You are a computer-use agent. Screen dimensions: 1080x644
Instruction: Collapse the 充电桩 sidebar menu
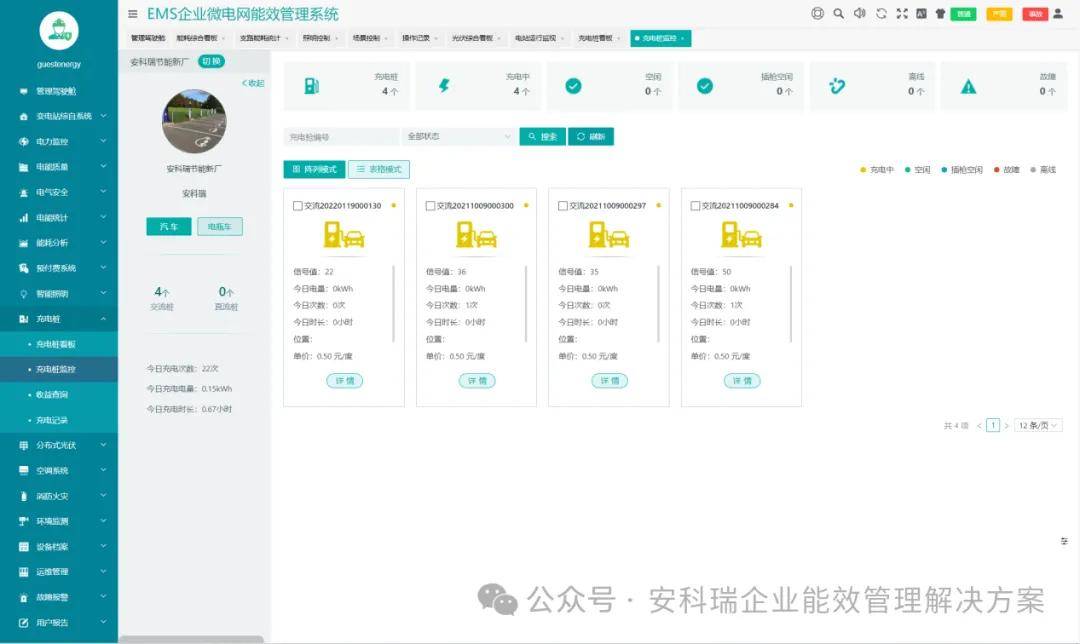pyautogui.click(x=59, y=319)
